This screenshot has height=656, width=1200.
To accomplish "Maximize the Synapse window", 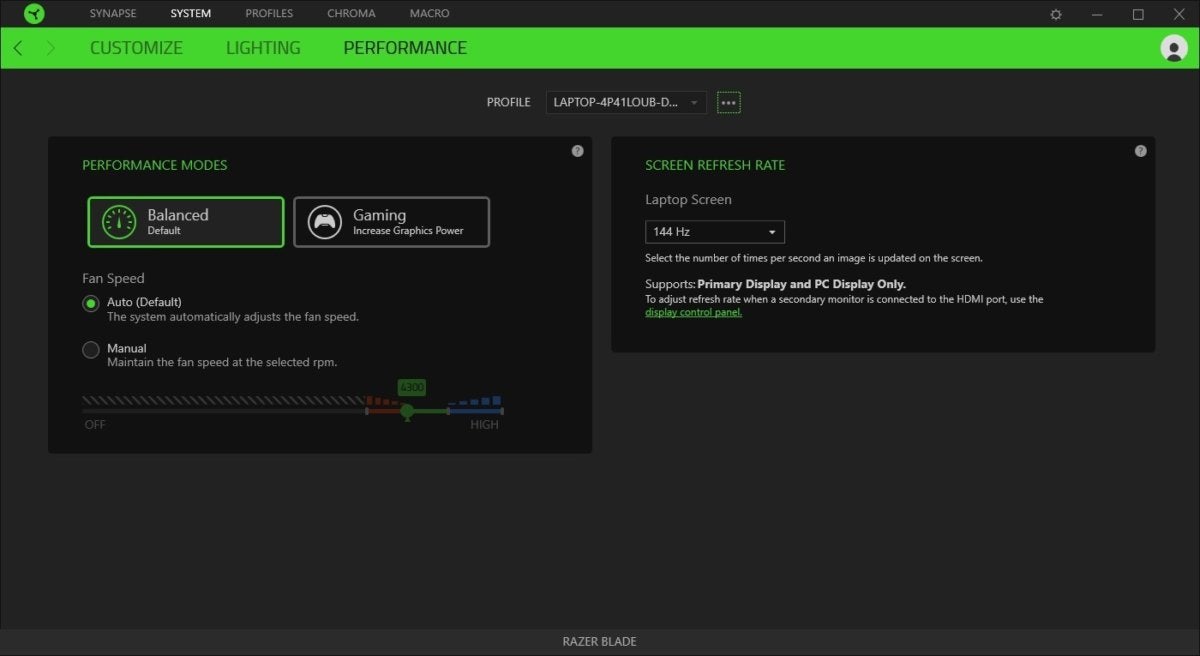I will [x=1138, y=14].
